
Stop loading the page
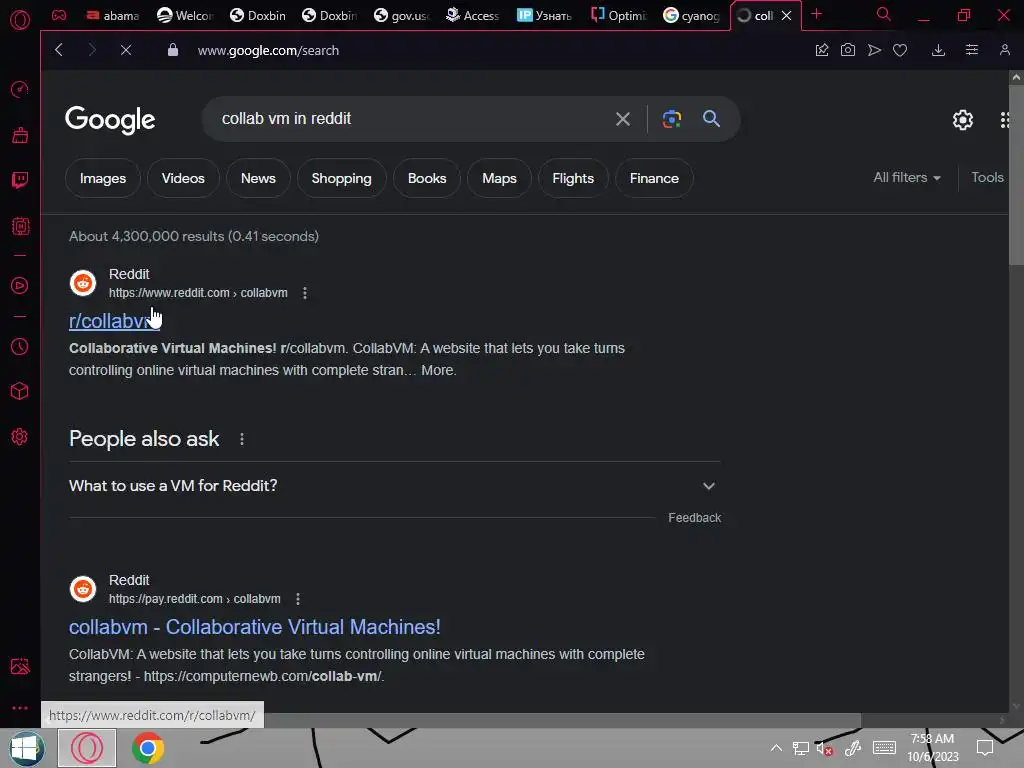pyautogui.click(x=126, y=50)
